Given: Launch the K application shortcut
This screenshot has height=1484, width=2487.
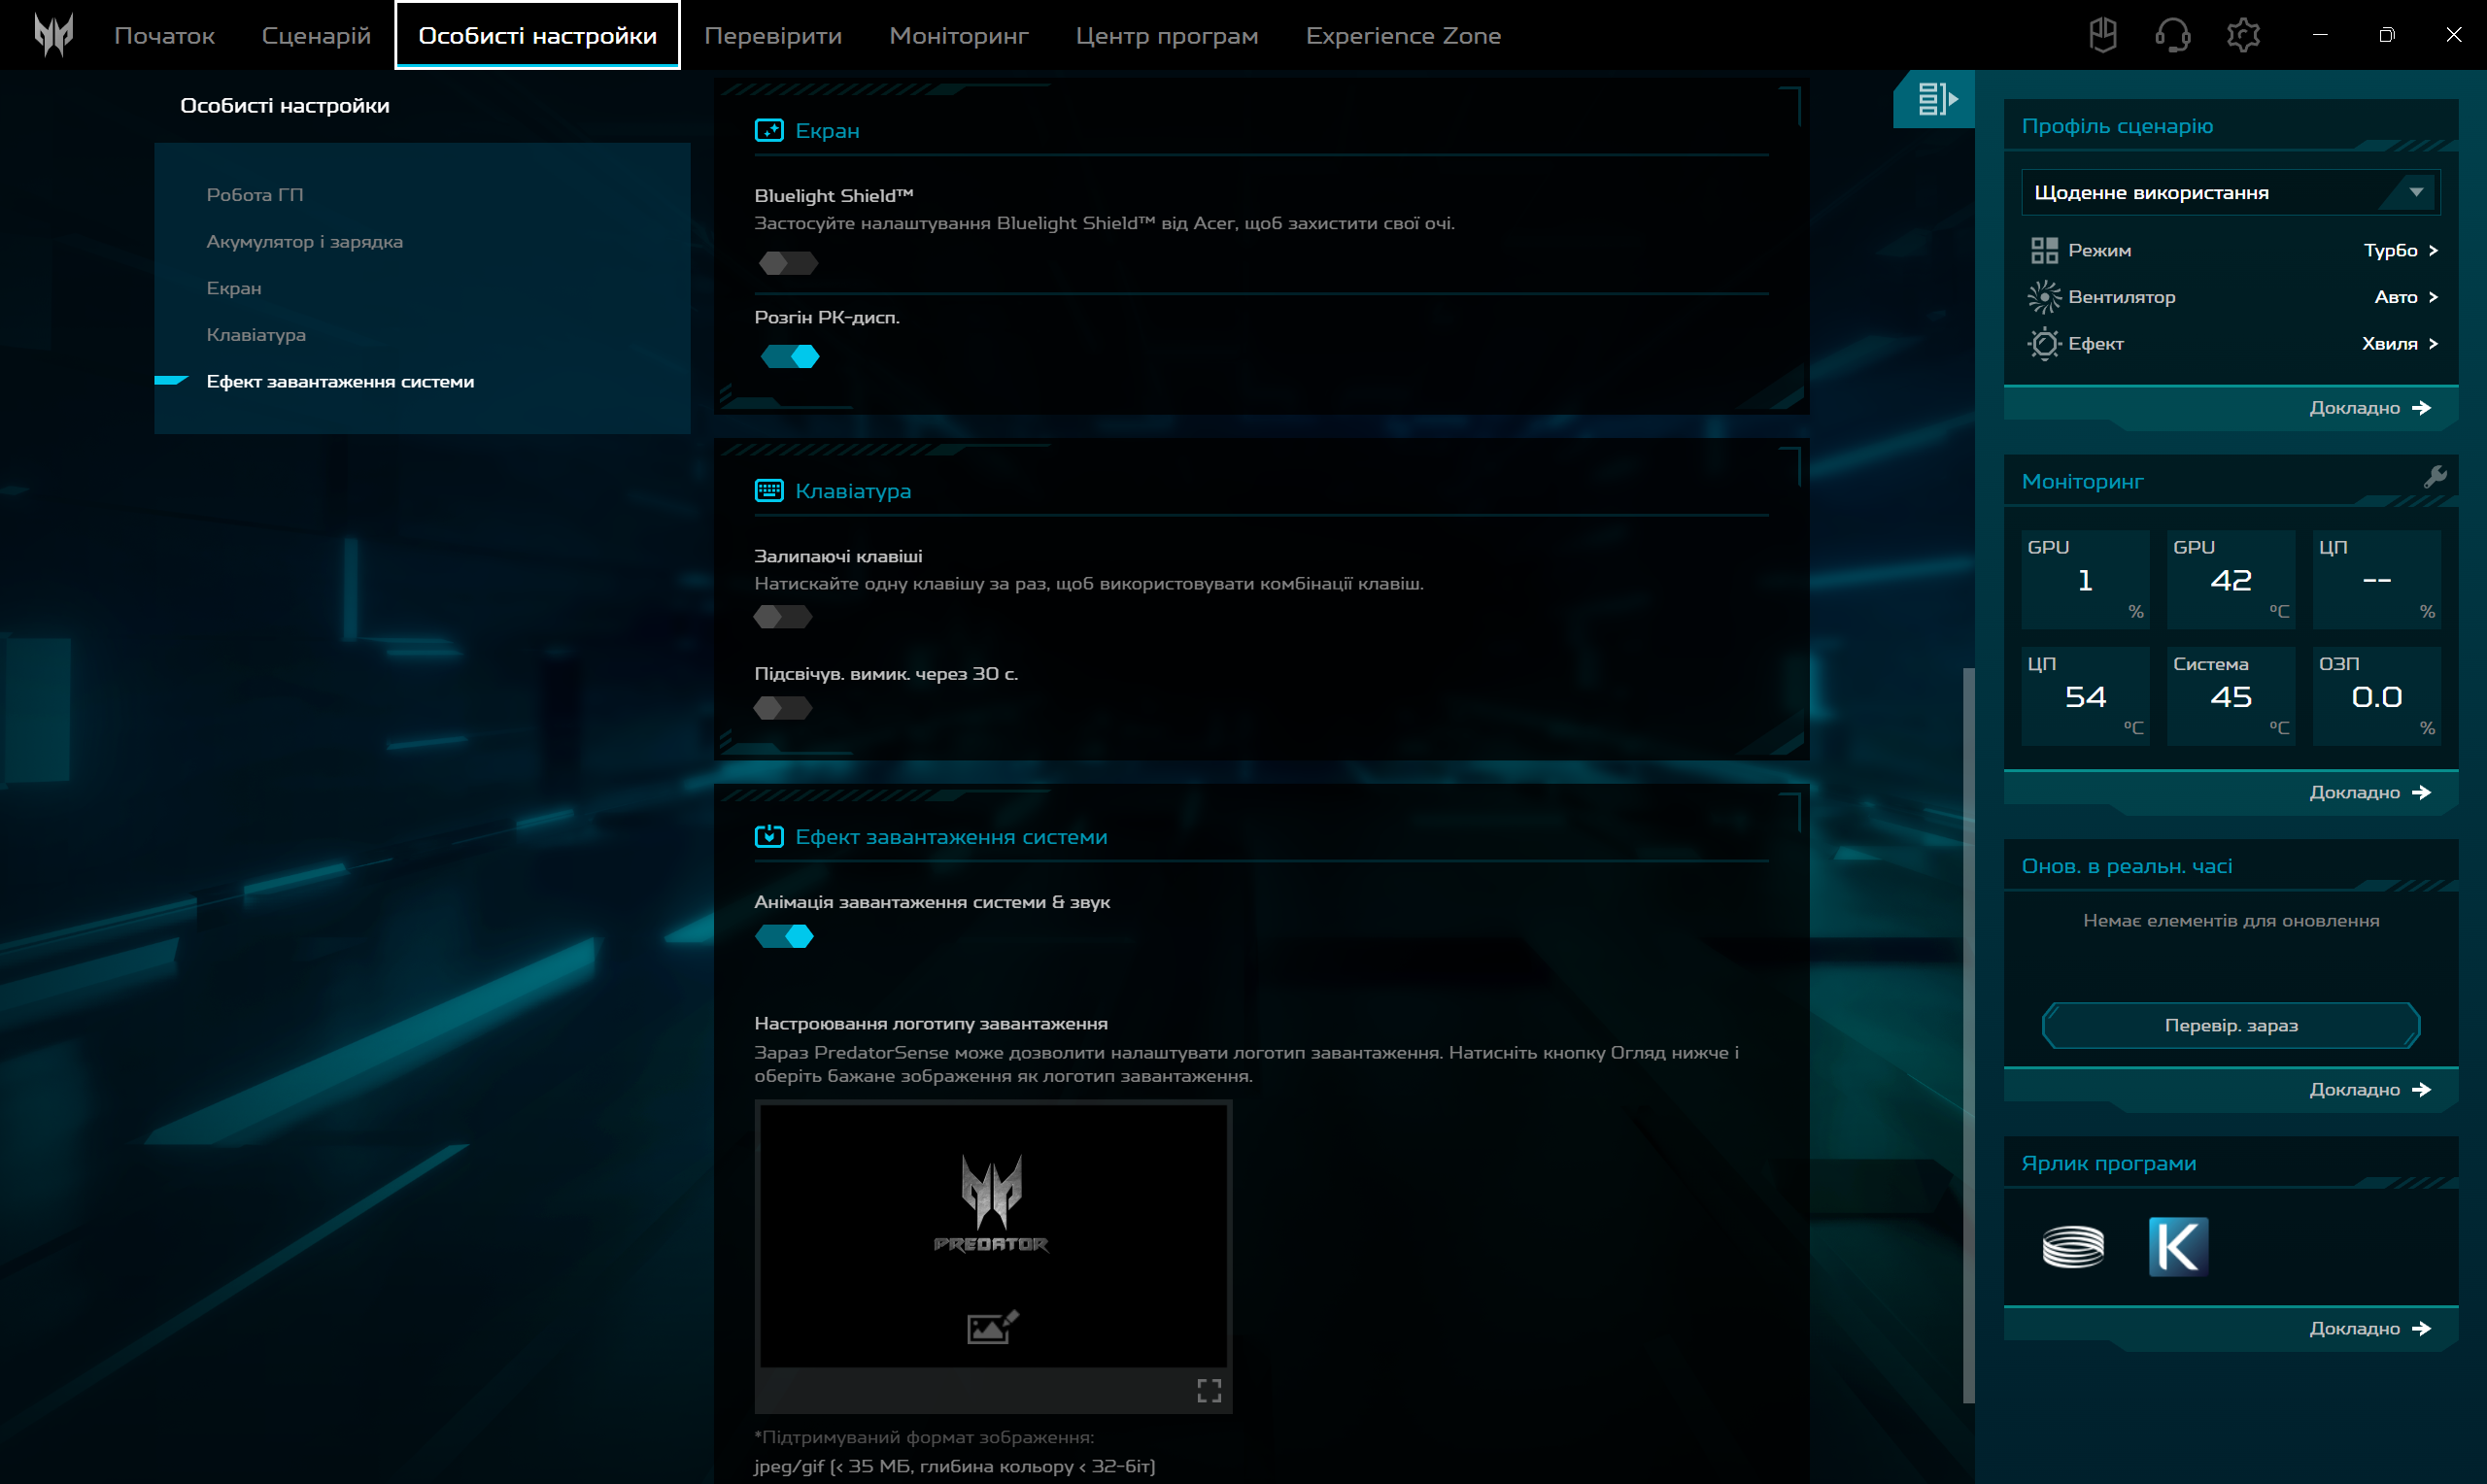Looking at the screenshot, I should pos(2178,1246).
